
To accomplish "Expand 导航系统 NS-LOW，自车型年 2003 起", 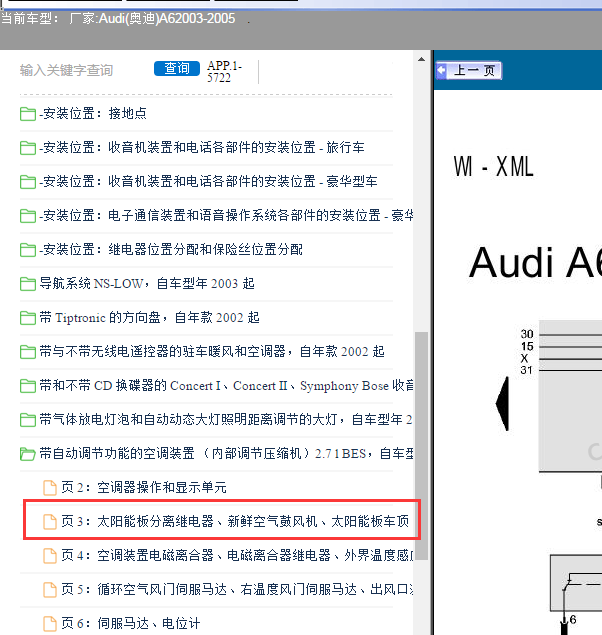I will point(147,283).
